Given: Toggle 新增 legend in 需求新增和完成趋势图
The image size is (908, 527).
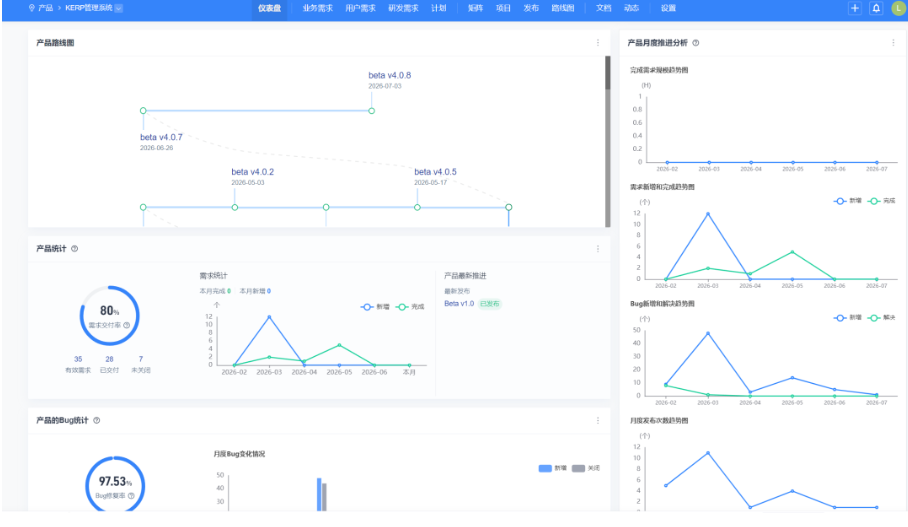Looking at the screenshot, I should (848, 201).
